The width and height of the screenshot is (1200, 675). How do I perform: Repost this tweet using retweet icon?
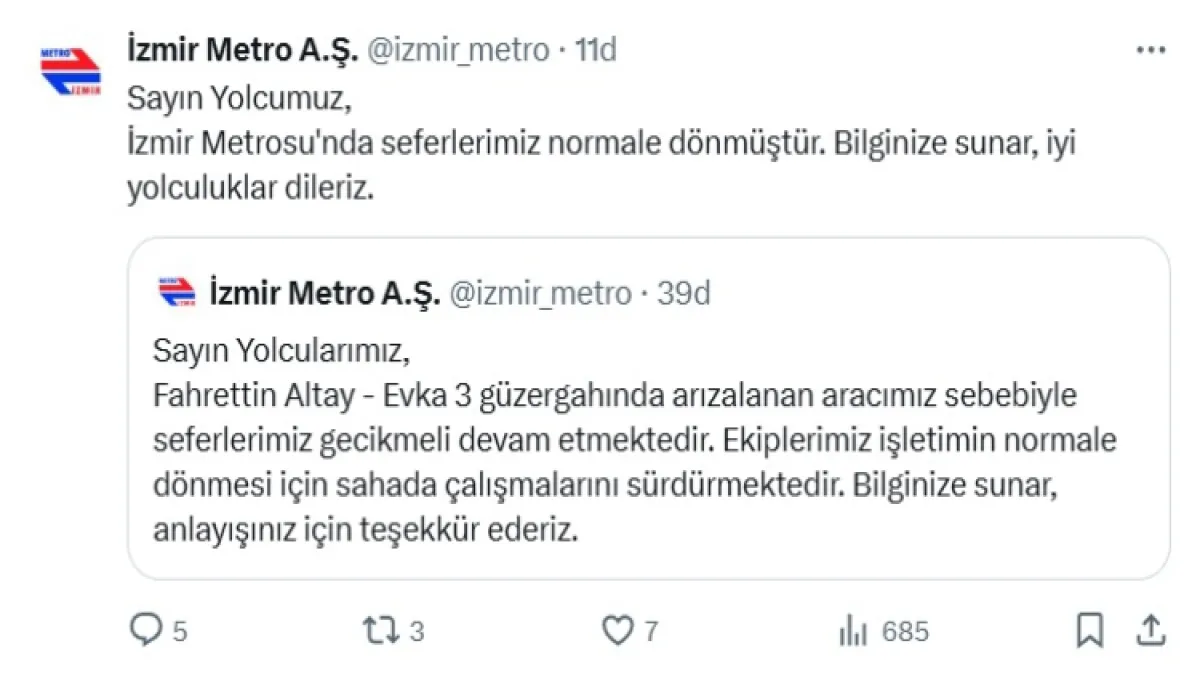tap(382, 630)
